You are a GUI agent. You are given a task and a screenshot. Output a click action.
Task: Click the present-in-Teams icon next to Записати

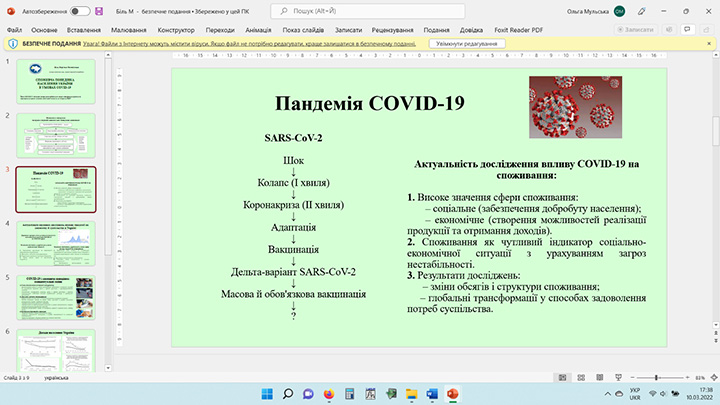point(669,29)
